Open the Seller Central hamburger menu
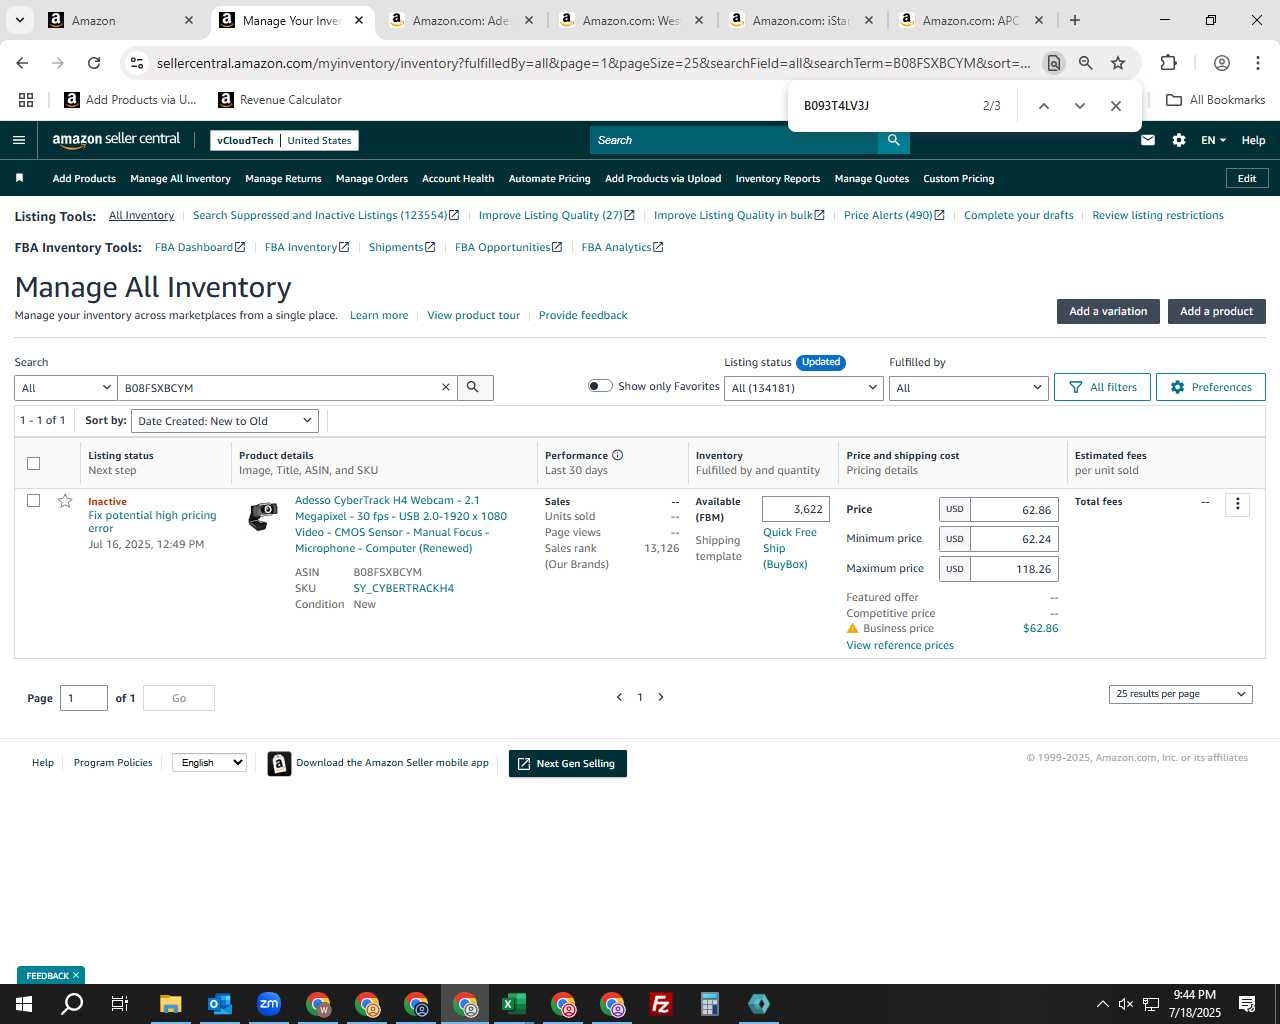The image size is (1280, 1024). coord(18,140)
